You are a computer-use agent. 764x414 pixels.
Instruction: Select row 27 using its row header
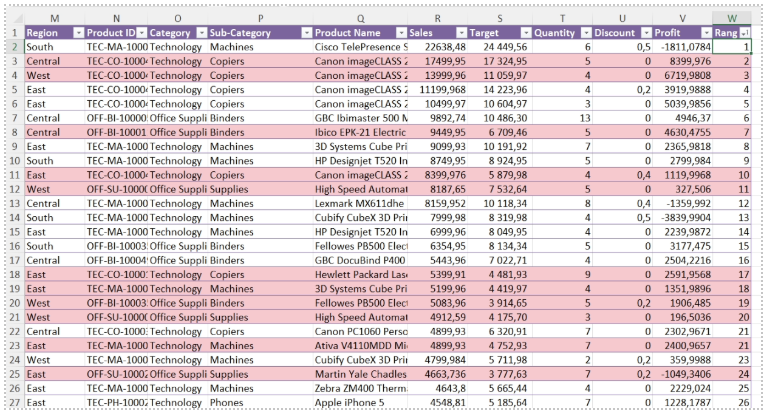12,403
